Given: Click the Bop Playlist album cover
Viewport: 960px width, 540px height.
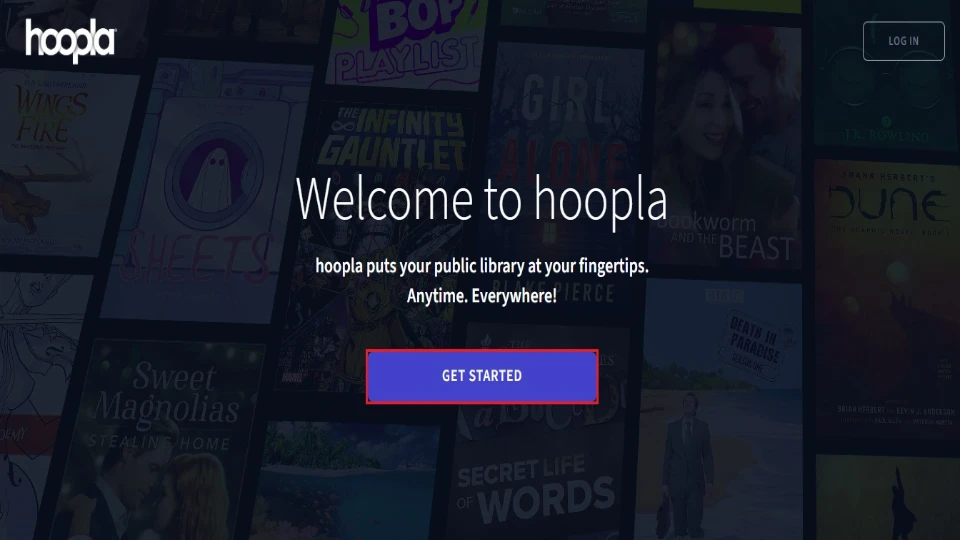Looking at the screenshot, I should [407, 43].
